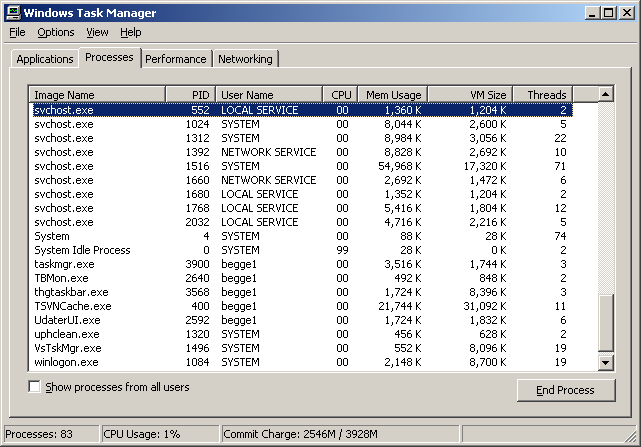Screen dimensions: 641x447
Task: Open the Options menu
Action: pos(56,32)
